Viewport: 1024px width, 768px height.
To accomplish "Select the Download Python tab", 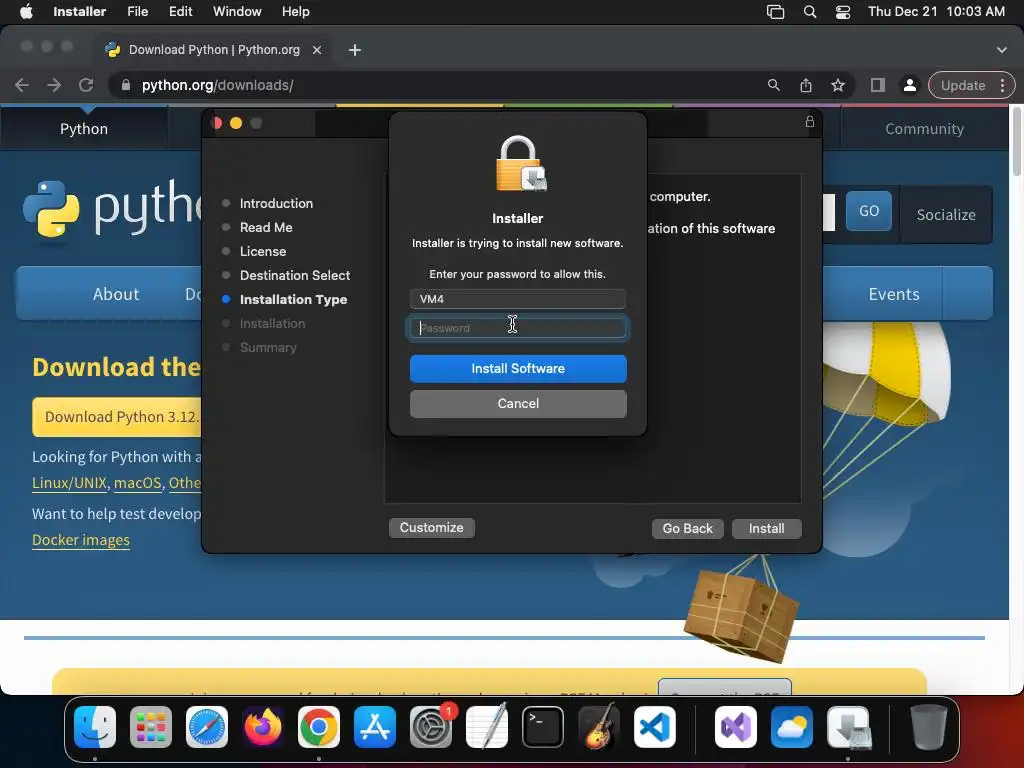I will click(x=214, y=50).
